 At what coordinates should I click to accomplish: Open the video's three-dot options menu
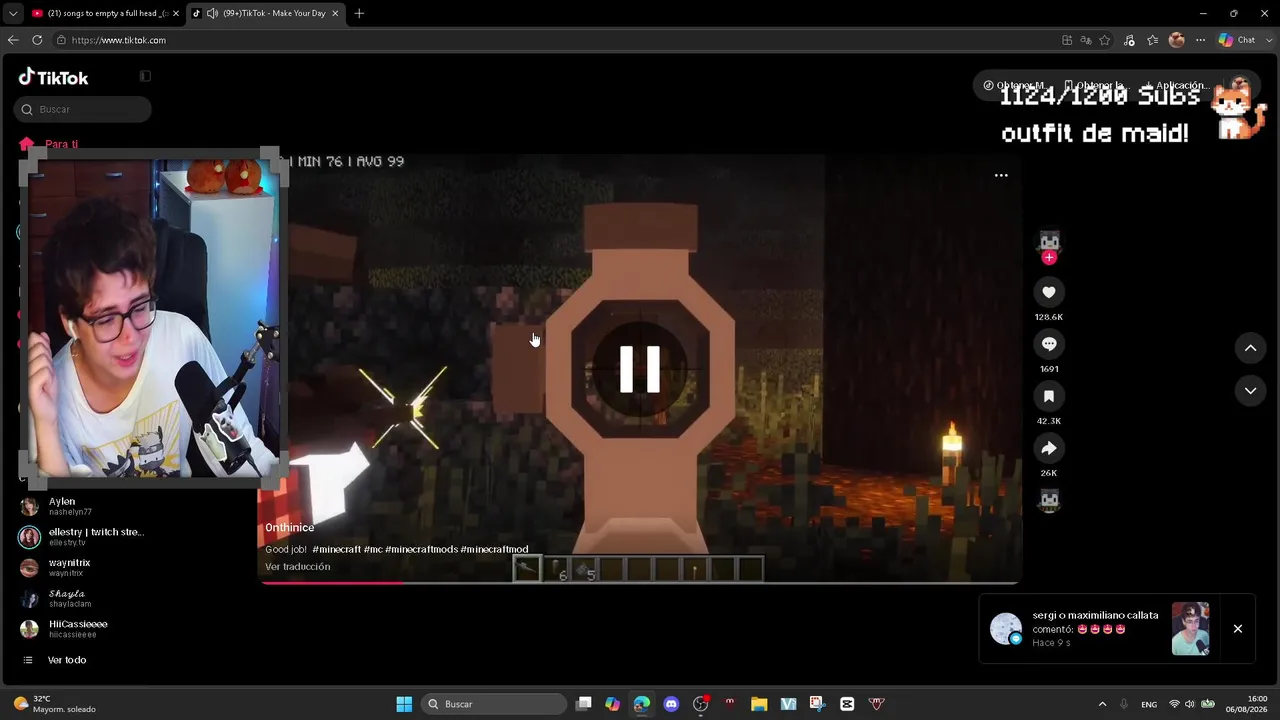[x=1001, y=175]
